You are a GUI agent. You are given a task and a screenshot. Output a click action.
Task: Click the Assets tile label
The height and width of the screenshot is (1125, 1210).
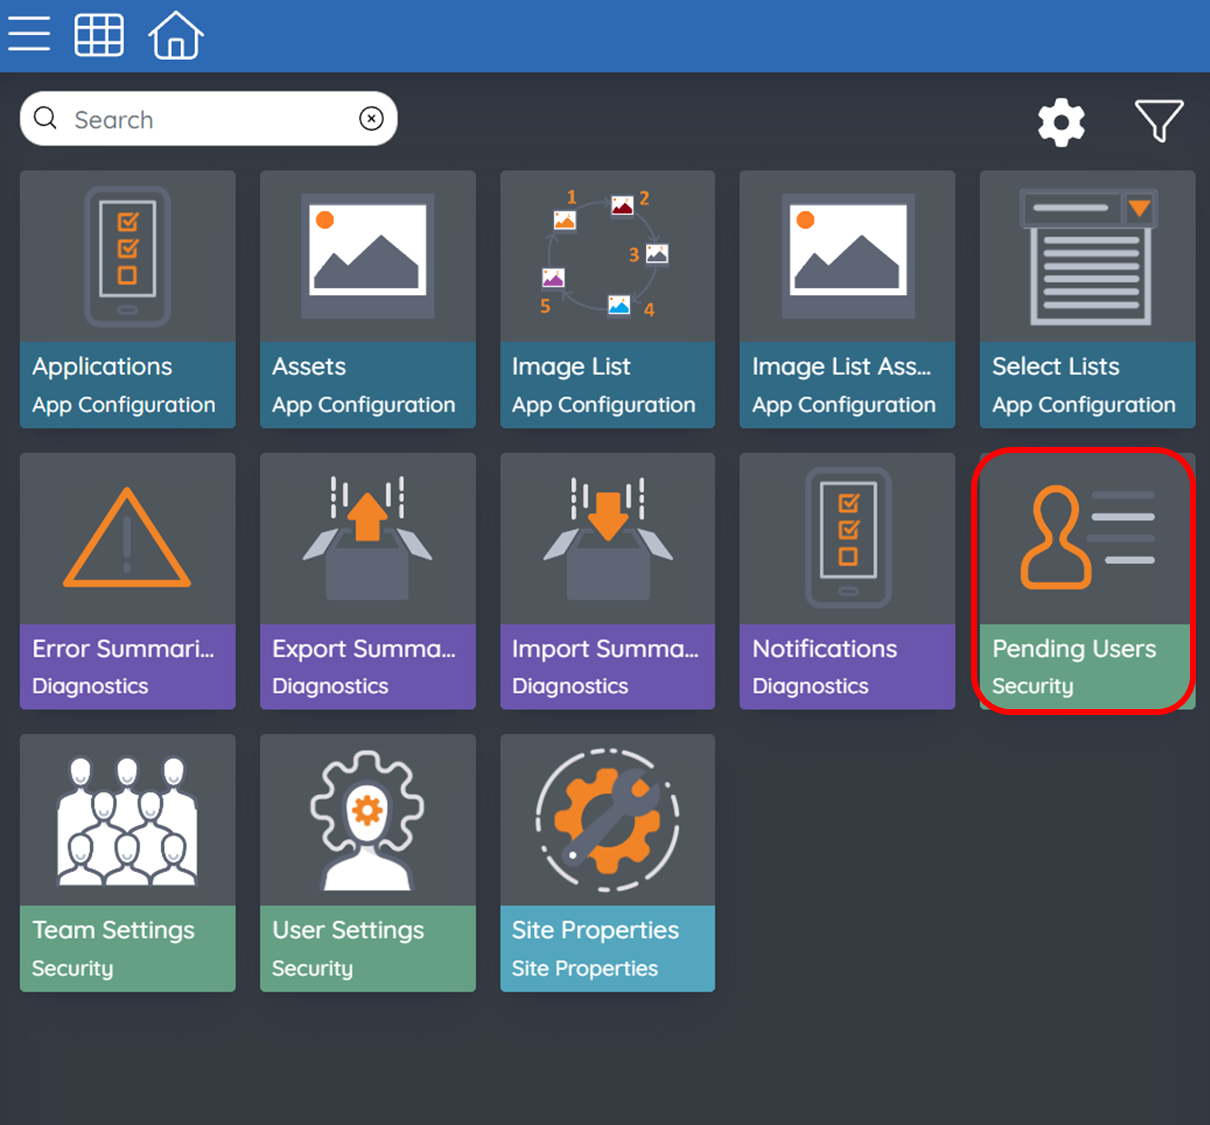tap(309, 367)
